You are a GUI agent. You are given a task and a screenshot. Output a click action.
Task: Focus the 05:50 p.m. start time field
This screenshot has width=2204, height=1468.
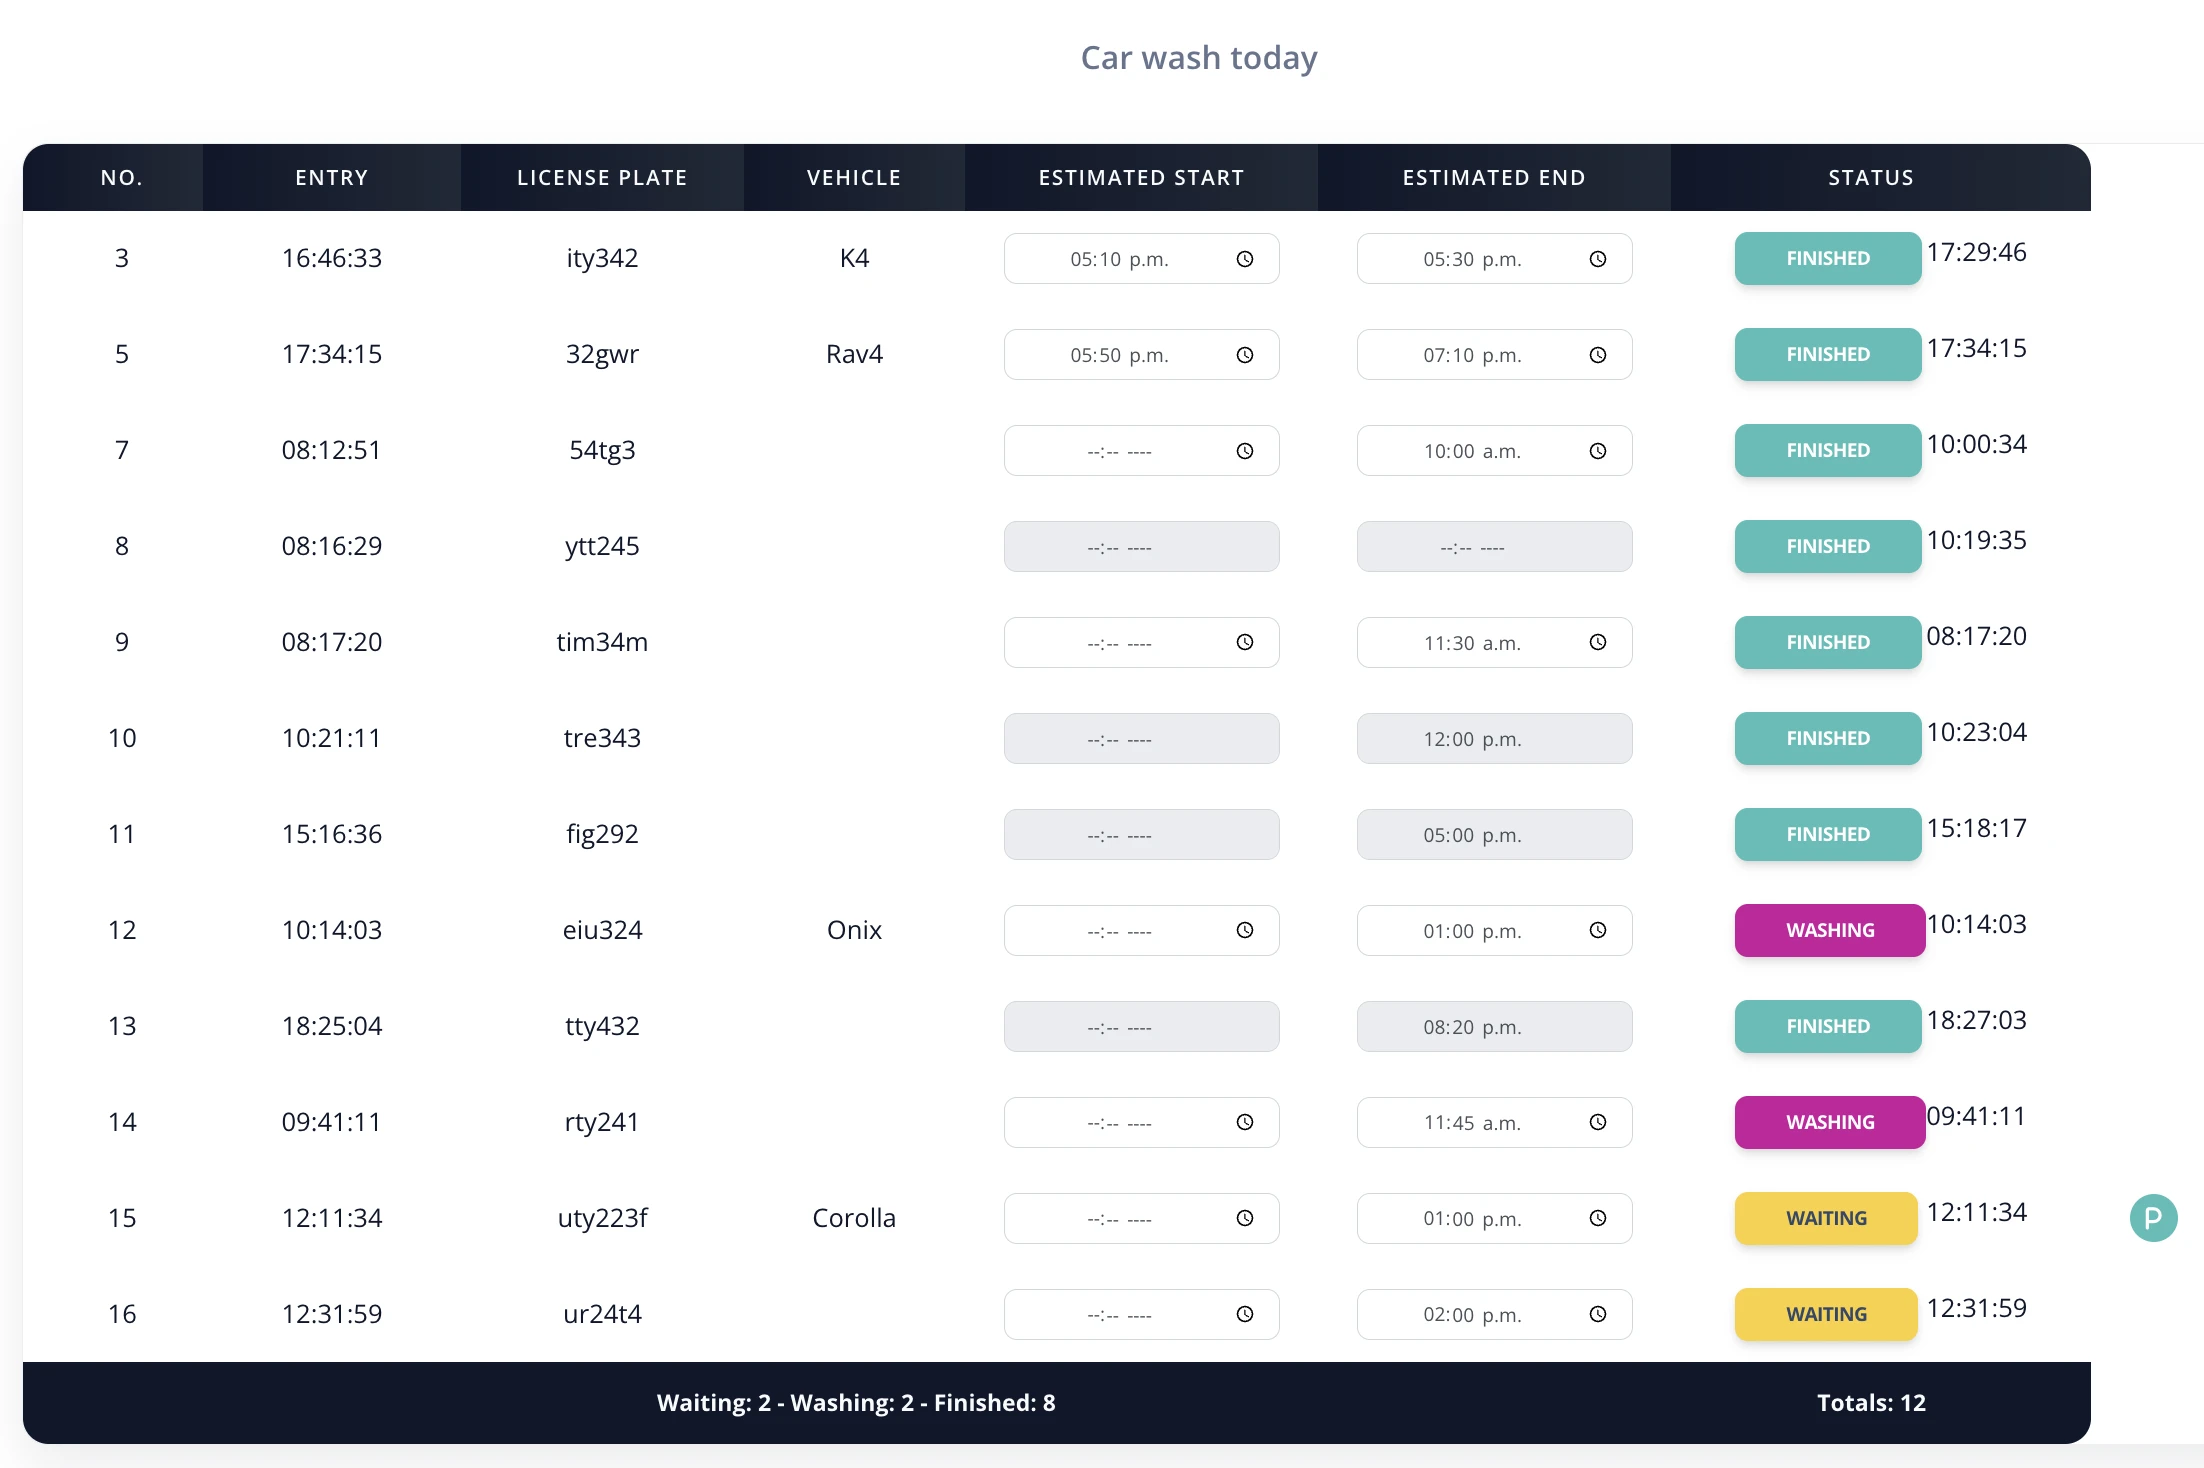point(1141,355)
